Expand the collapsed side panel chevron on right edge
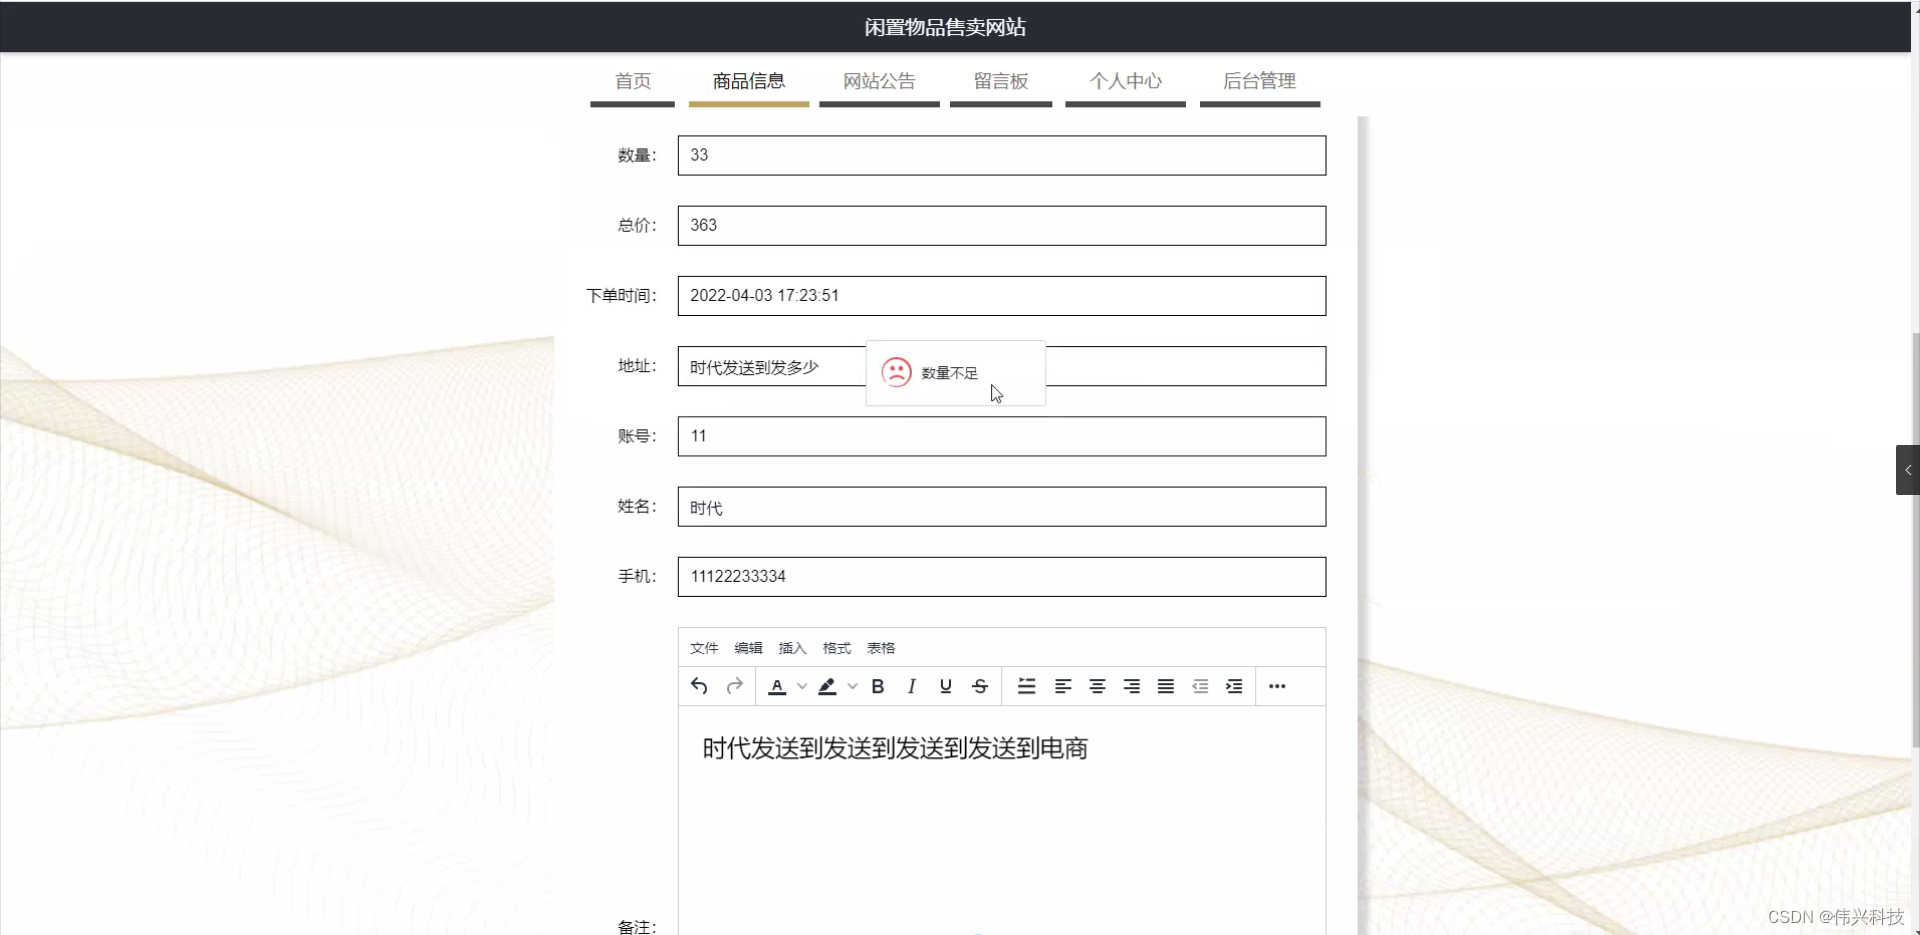Viewport: 1920px width, 935px height. (x=1908, y=469)
